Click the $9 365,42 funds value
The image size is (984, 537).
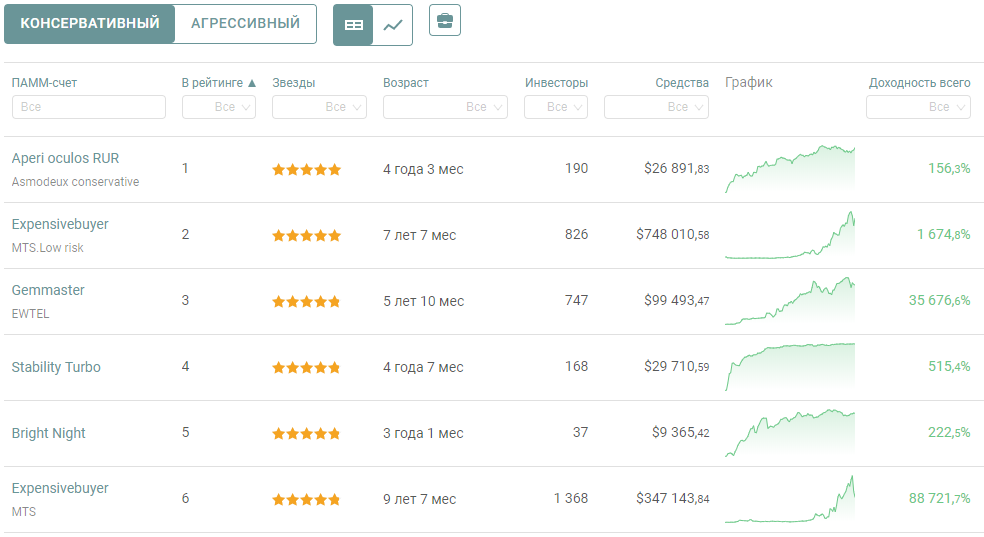tap(681, 432)
